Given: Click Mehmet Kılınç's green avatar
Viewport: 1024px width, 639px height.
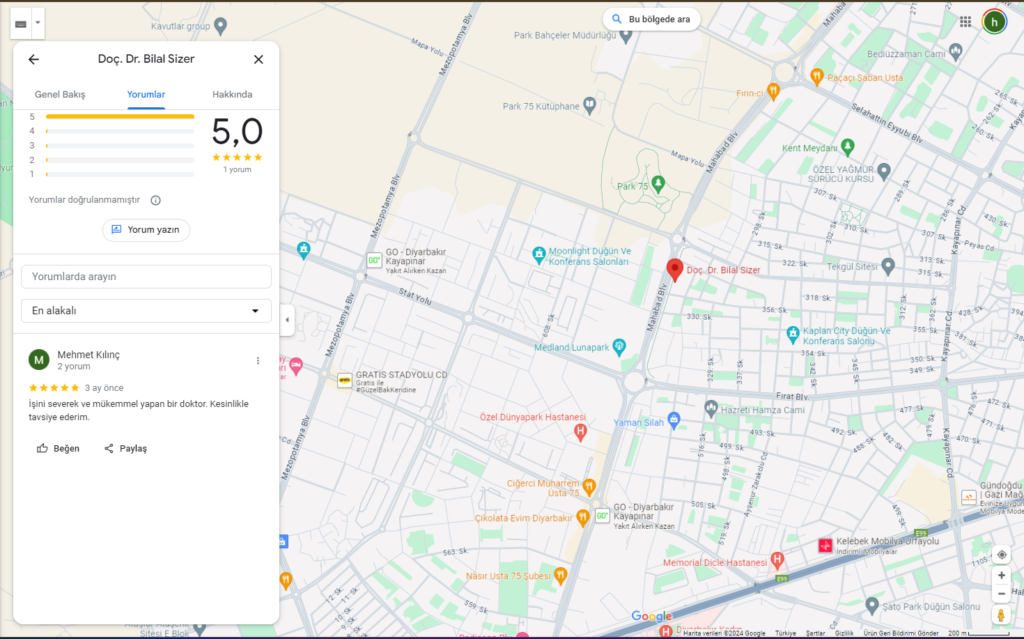Looking at the screenshot, I should (x=39, y=359).
